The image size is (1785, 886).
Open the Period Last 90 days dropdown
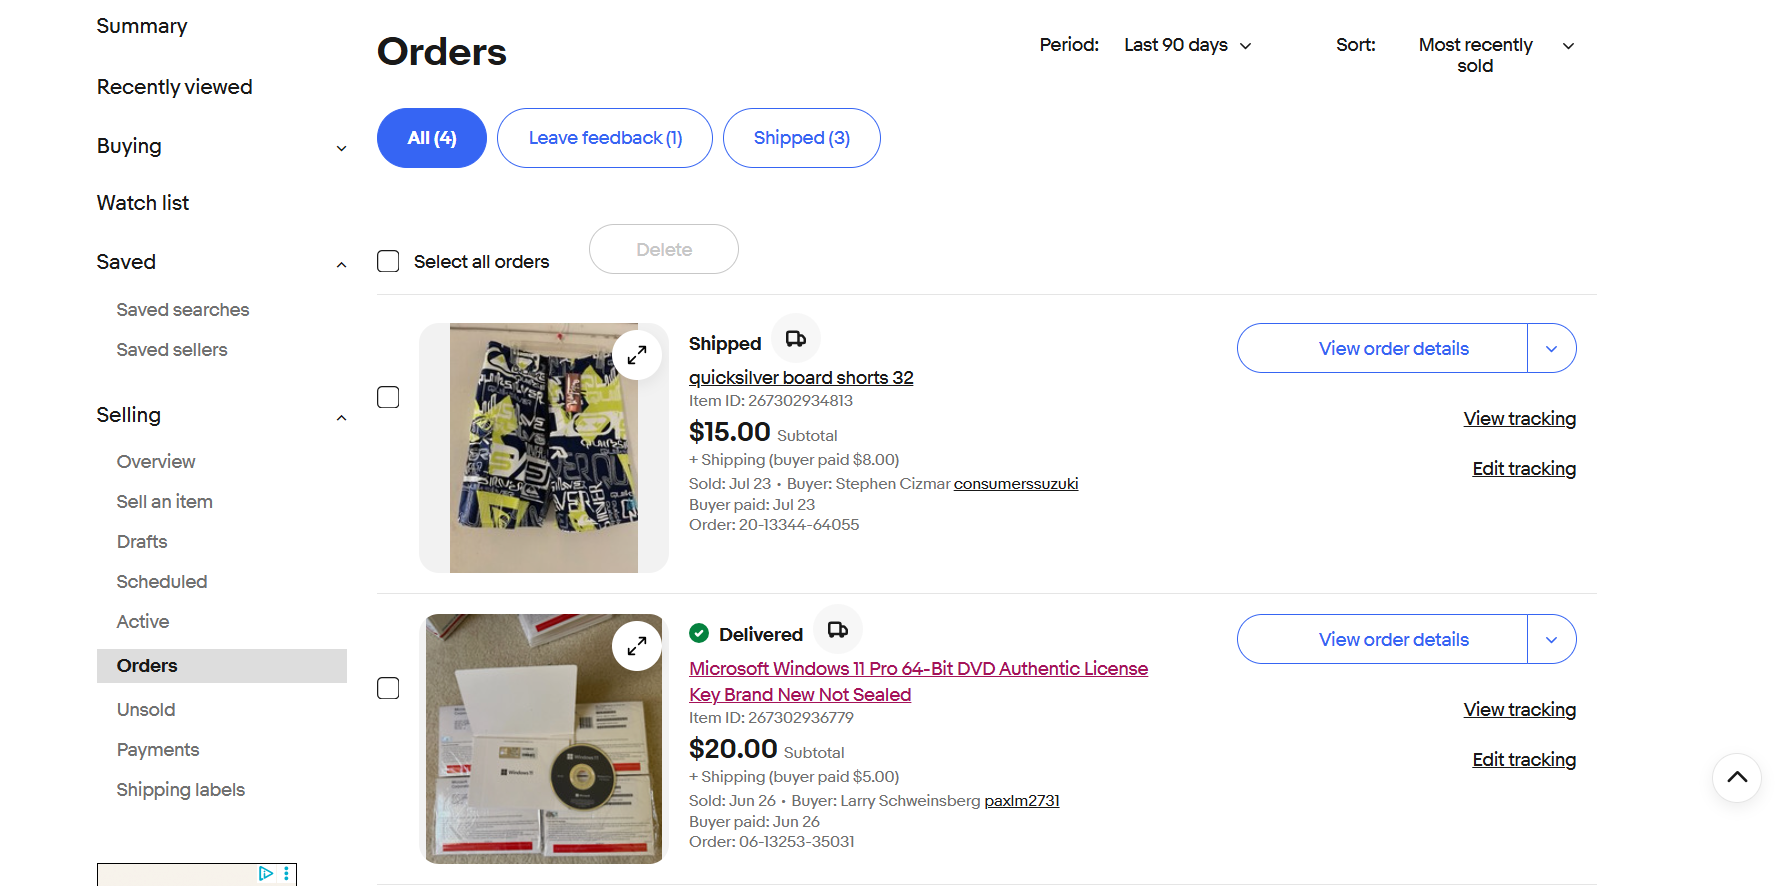(1188, 45)
